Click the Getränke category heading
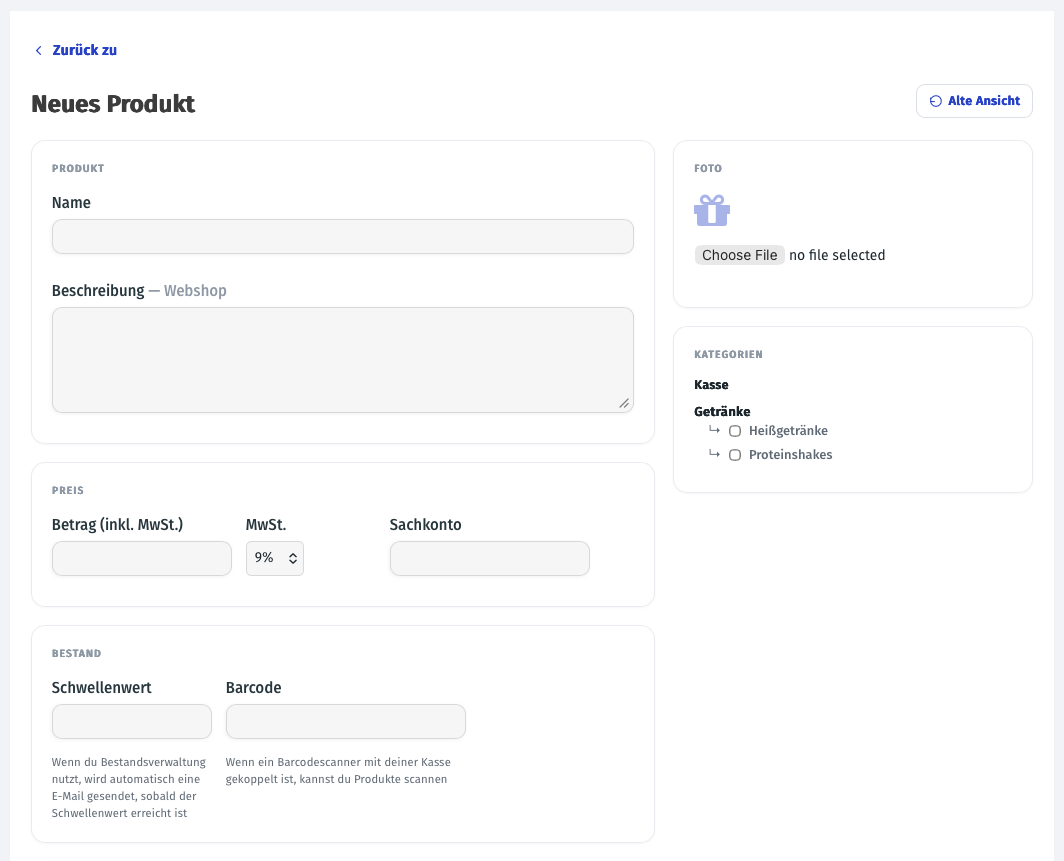Image resolution: width=1064 pixels, height=861 pixels. point(722,411)
